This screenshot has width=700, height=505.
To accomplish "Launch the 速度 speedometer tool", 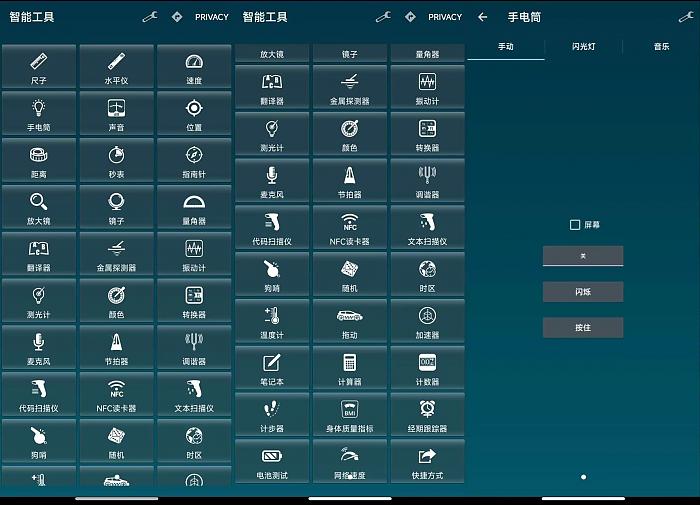I will coord(194,66).
